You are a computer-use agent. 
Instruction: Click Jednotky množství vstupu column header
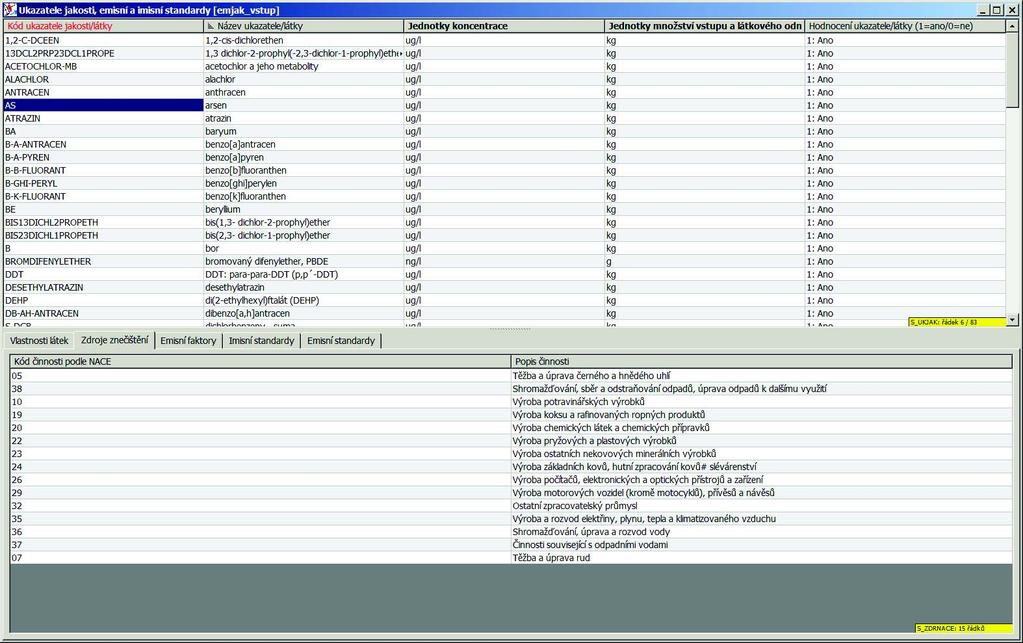[x=705, y=26]
